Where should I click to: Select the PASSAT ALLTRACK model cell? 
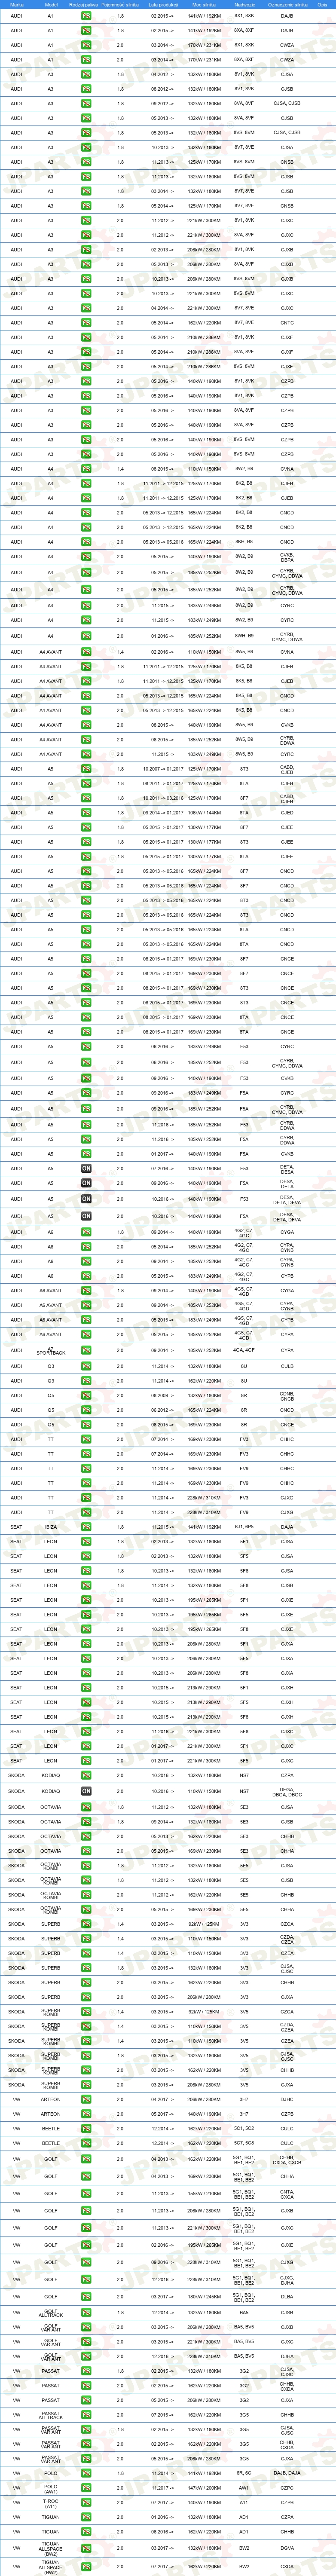tap(51, 2415)
